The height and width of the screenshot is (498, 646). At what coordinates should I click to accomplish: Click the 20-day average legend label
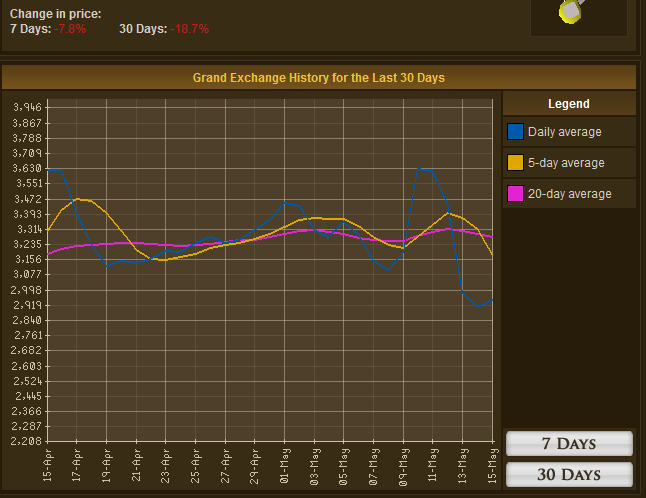pos(569,194)
